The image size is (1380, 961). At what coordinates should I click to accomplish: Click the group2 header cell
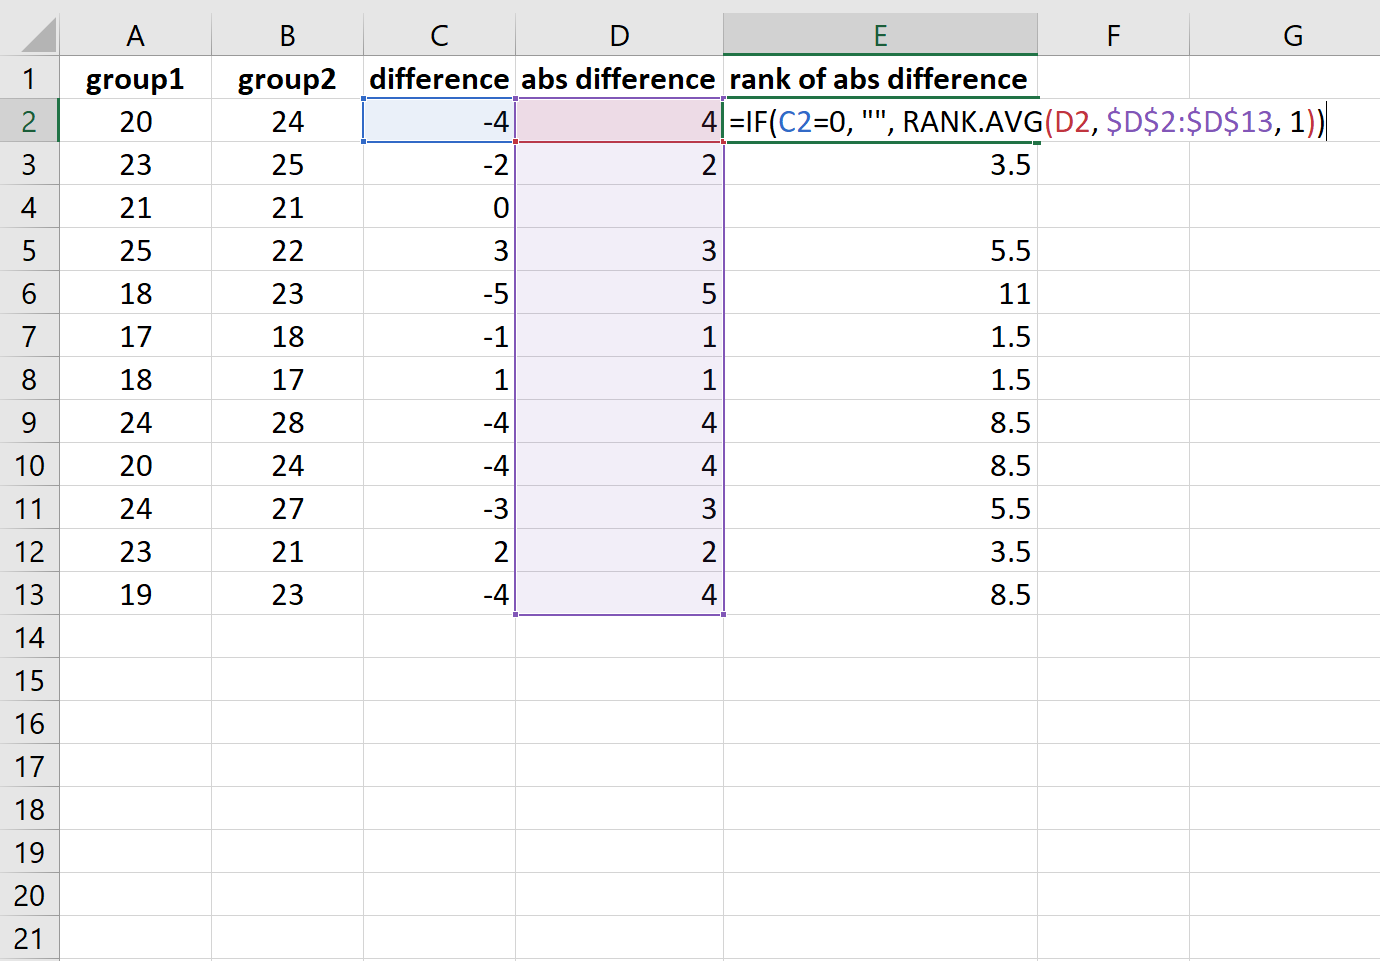[x=286, y=78]
